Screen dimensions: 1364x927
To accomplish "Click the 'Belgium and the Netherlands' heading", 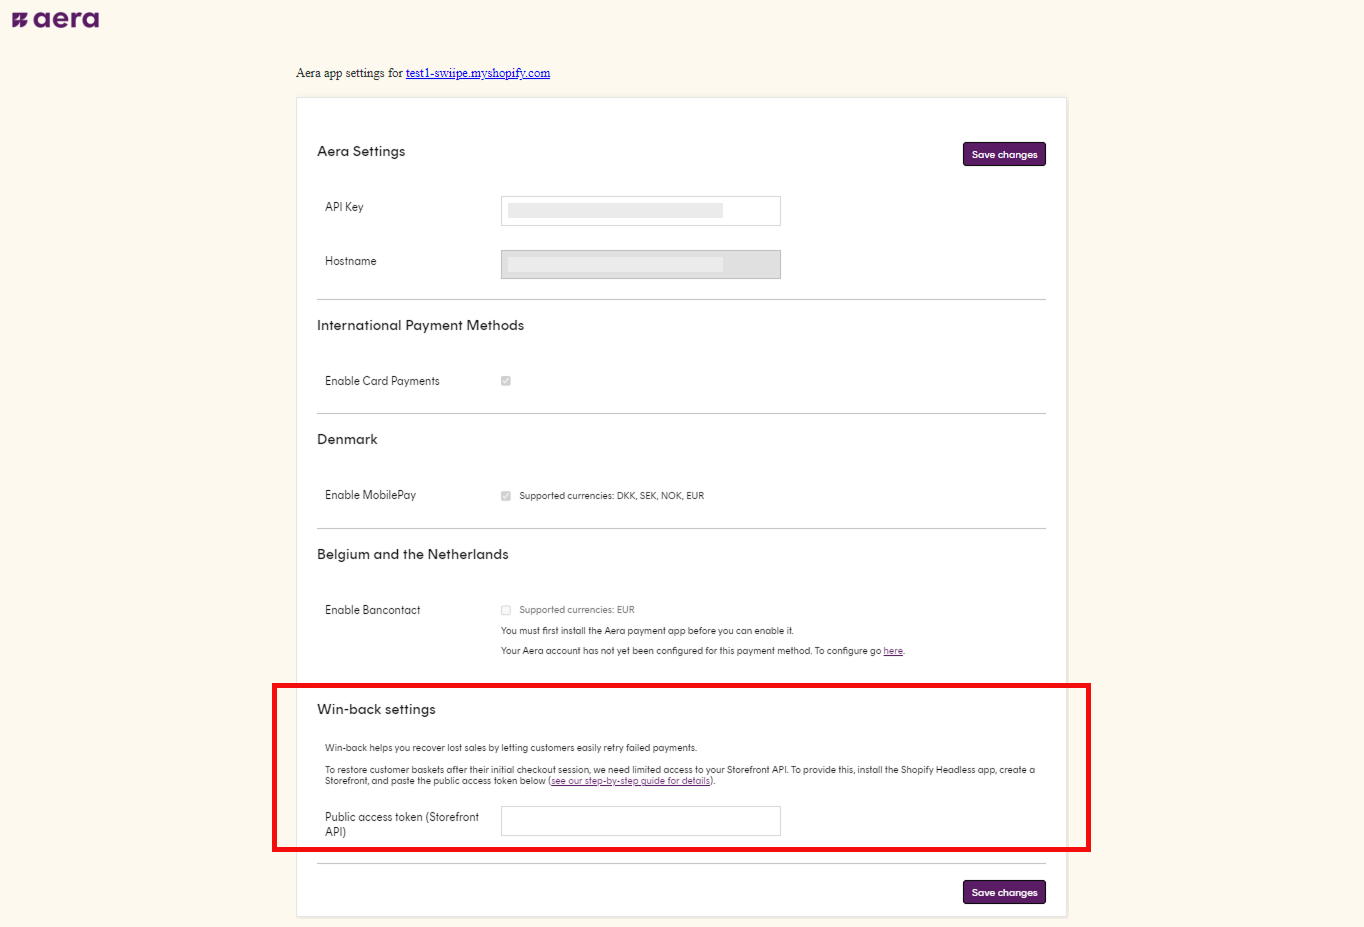I will click(x=412, y=554).
